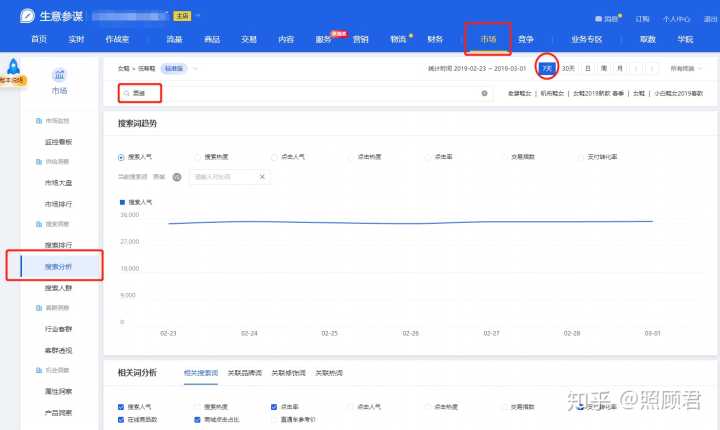
Task: Enable the 直通车参考价 checkbox
Action: 275,420
